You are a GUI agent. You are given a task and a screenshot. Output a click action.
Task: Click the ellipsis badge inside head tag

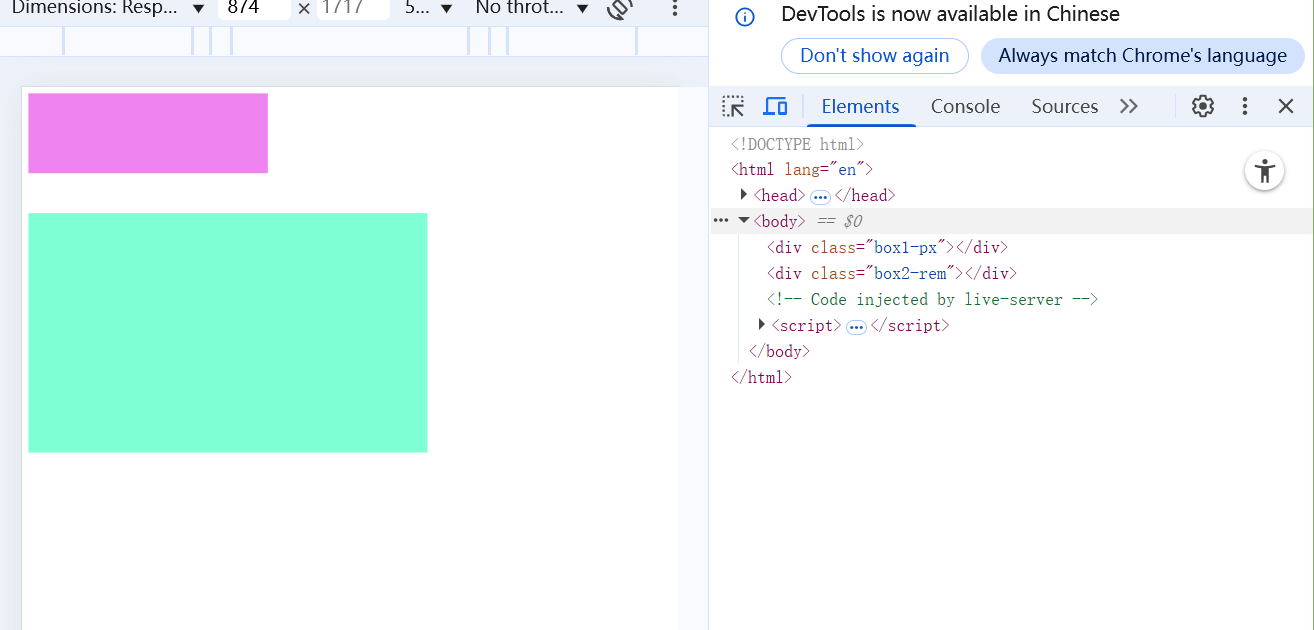(820, 197)
